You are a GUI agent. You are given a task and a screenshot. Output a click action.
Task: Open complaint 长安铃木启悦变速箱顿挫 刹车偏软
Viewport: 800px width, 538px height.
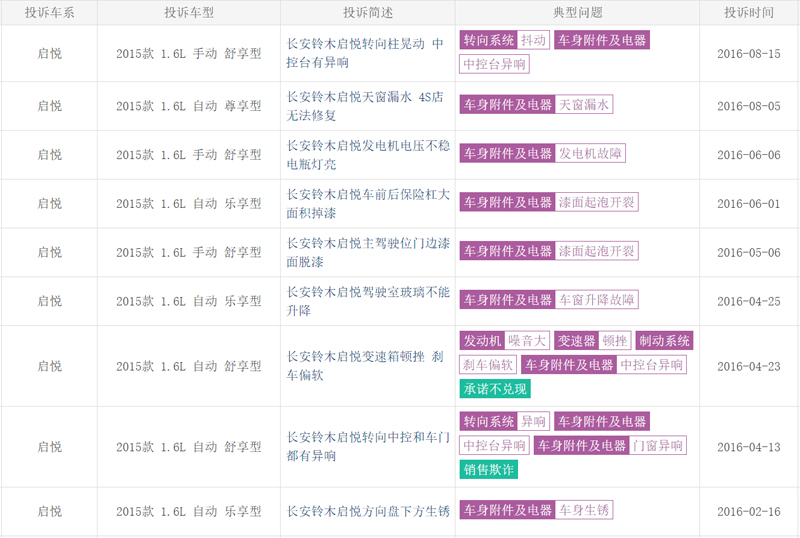[365, 366]
